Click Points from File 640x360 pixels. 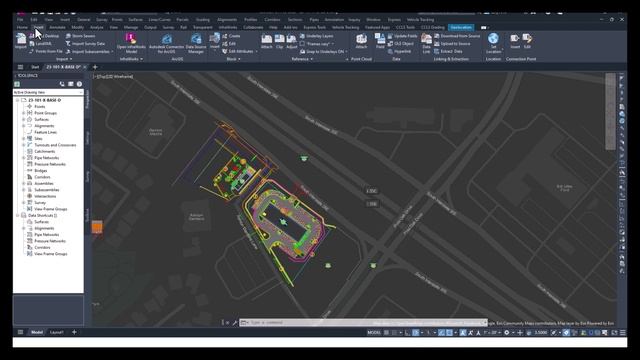[x=45, y=51]
